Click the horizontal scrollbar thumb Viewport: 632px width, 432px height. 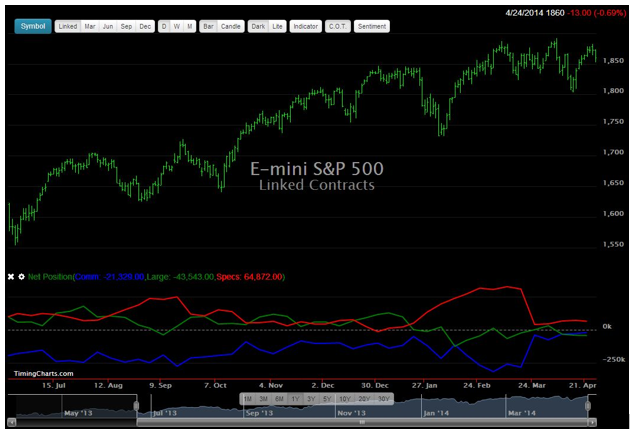click(x=362, y=422)
